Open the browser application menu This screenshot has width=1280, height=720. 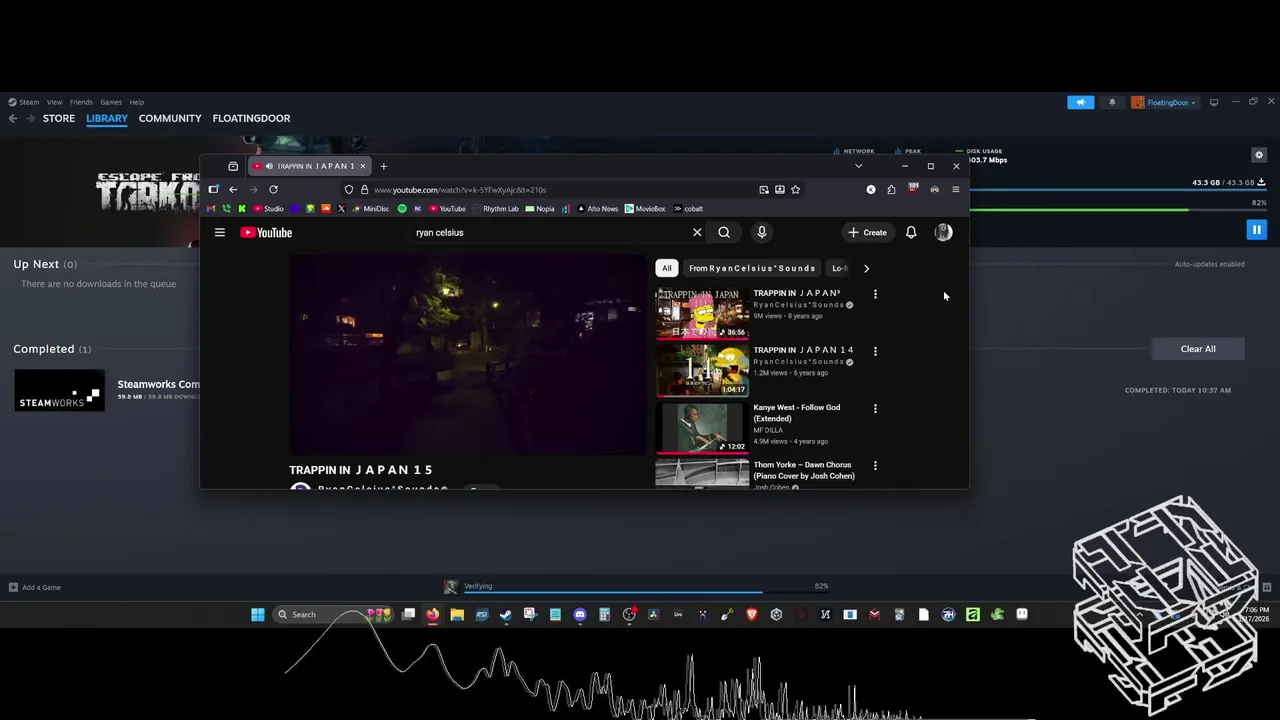(956, 189)
